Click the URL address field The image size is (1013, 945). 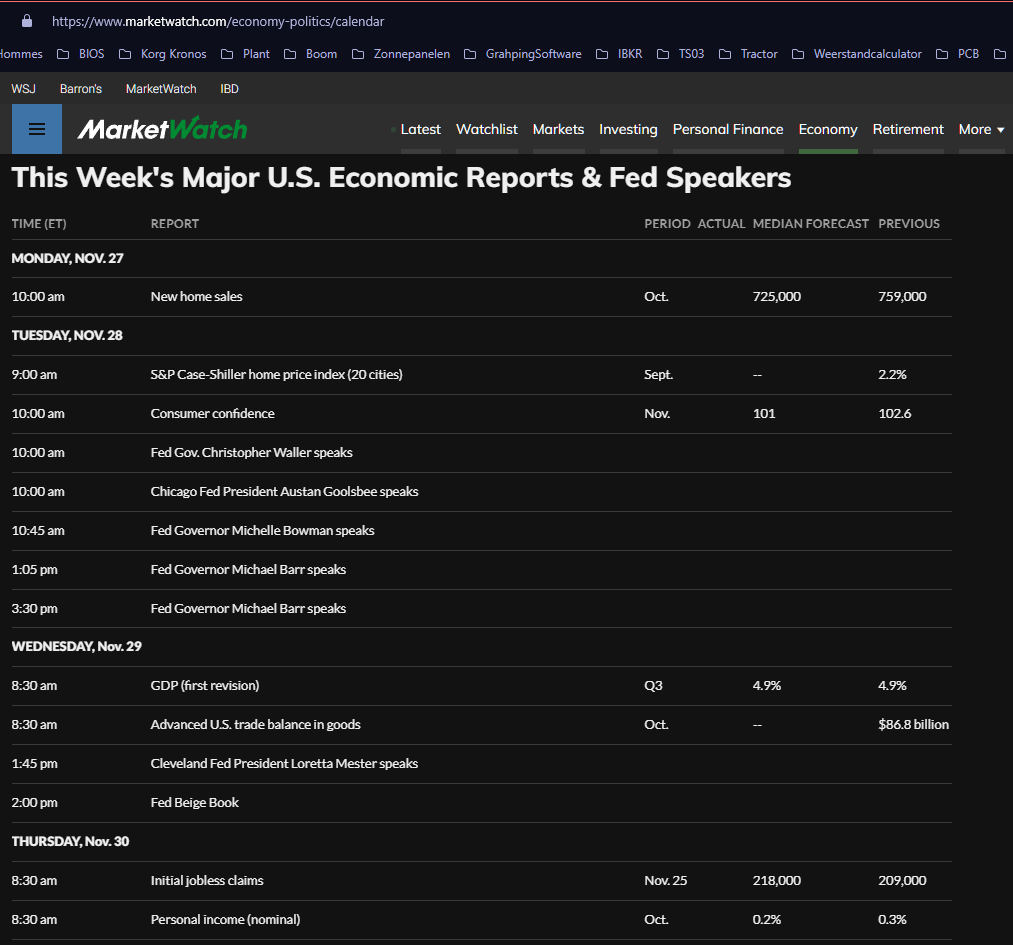tap(218, 21)
